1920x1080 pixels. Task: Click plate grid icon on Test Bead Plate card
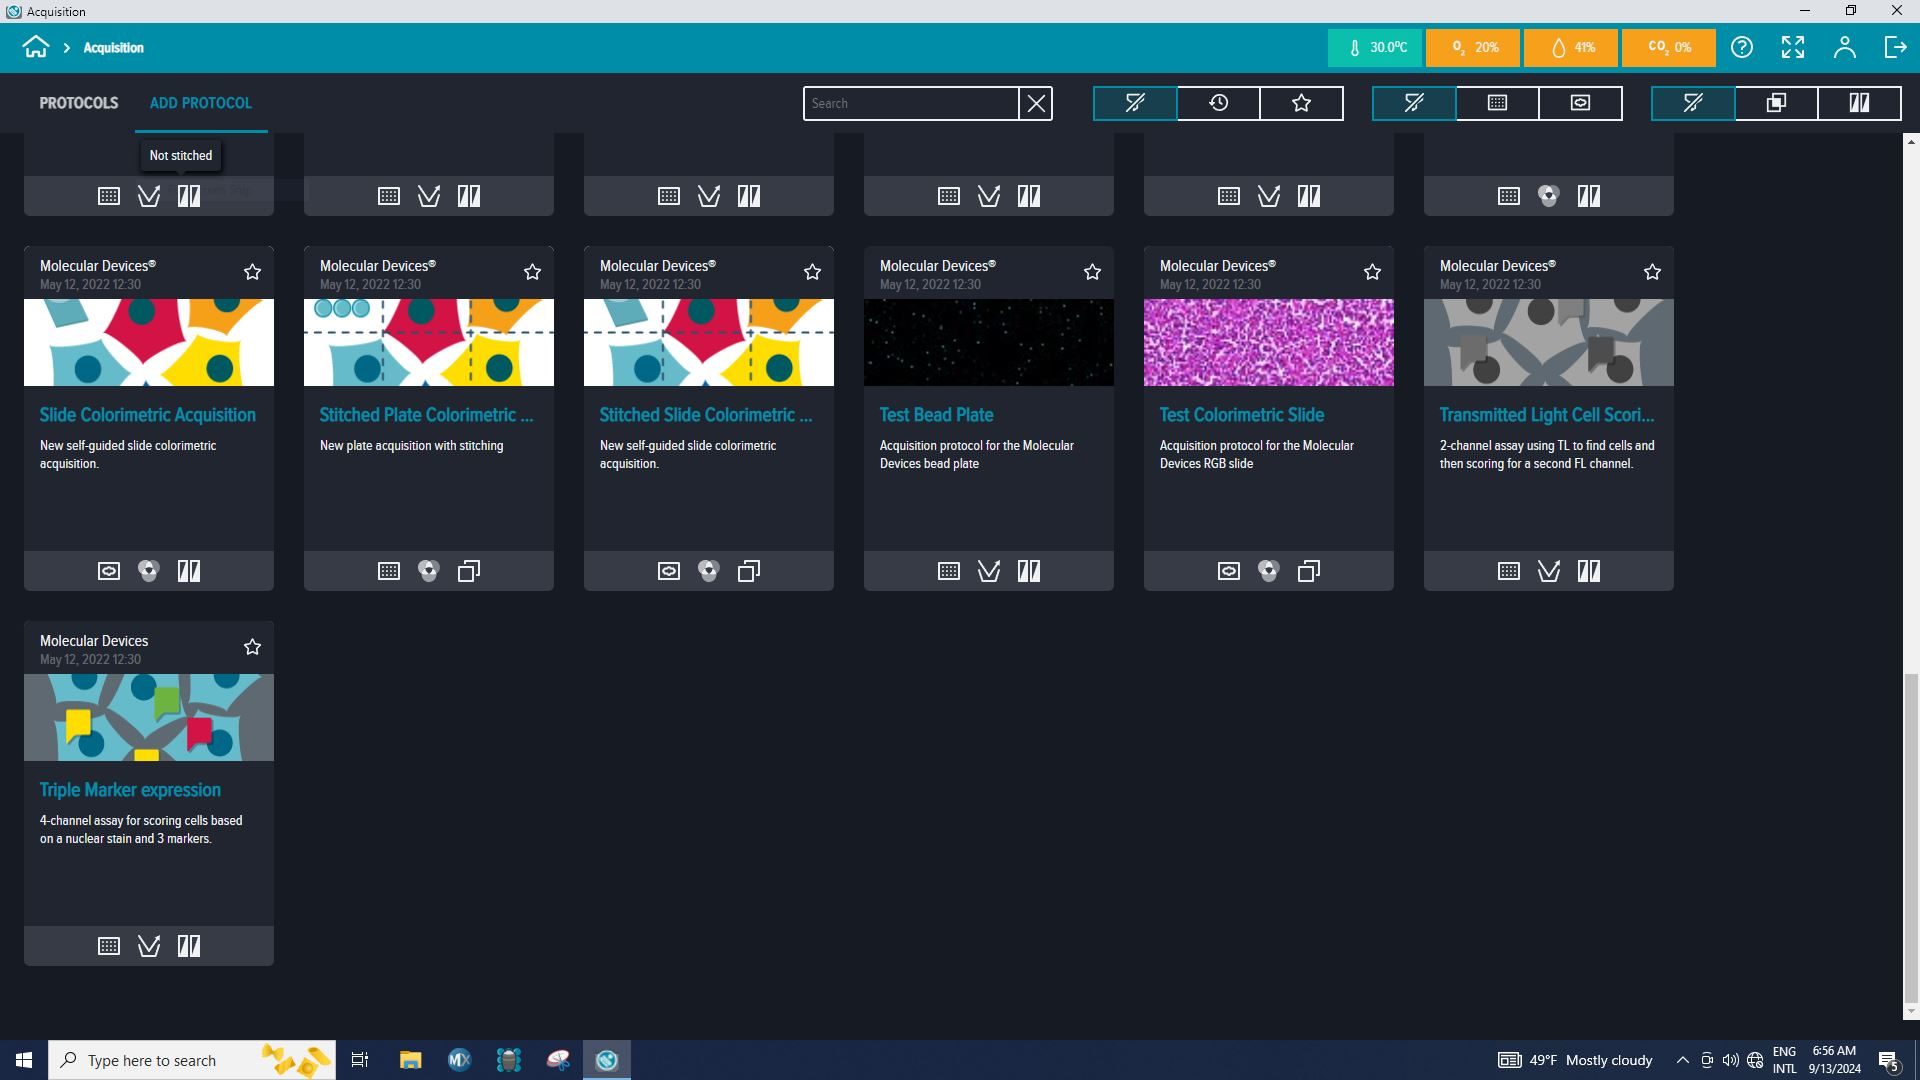pos(949,571)
